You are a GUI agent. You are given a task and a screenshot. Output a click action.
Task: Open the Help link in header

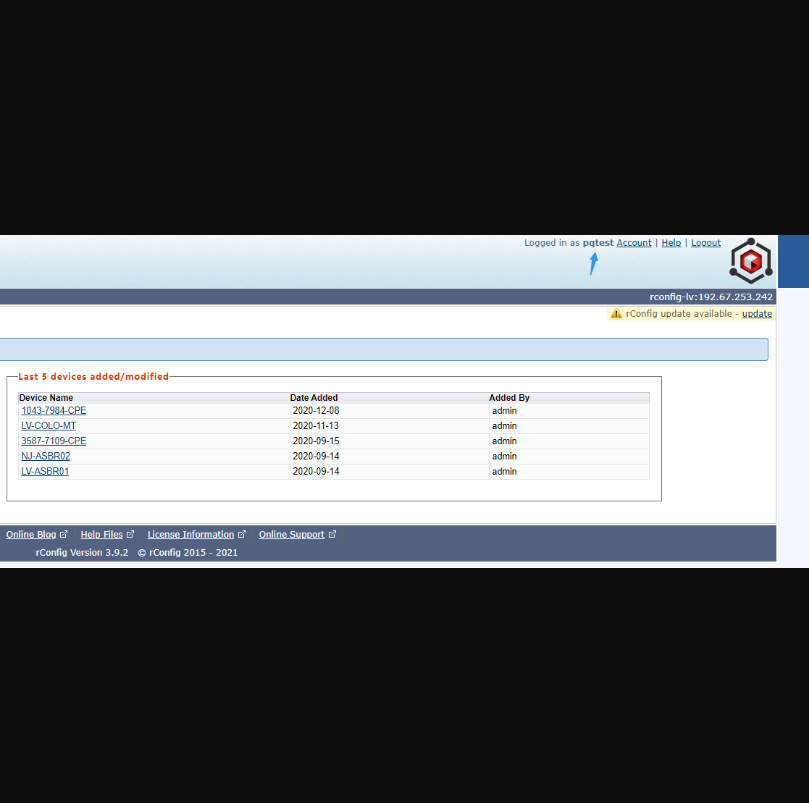pos(671,243)
